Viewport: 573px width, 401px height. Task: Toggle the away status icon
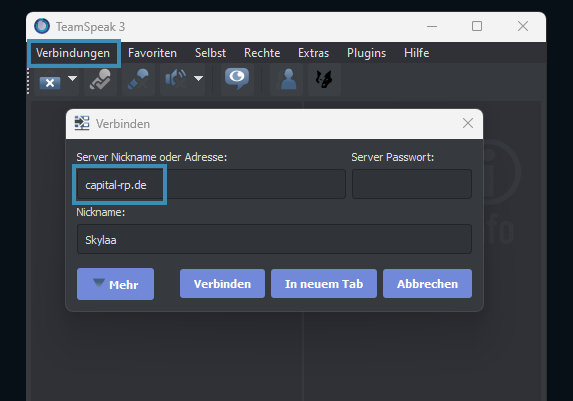point(100,79)
